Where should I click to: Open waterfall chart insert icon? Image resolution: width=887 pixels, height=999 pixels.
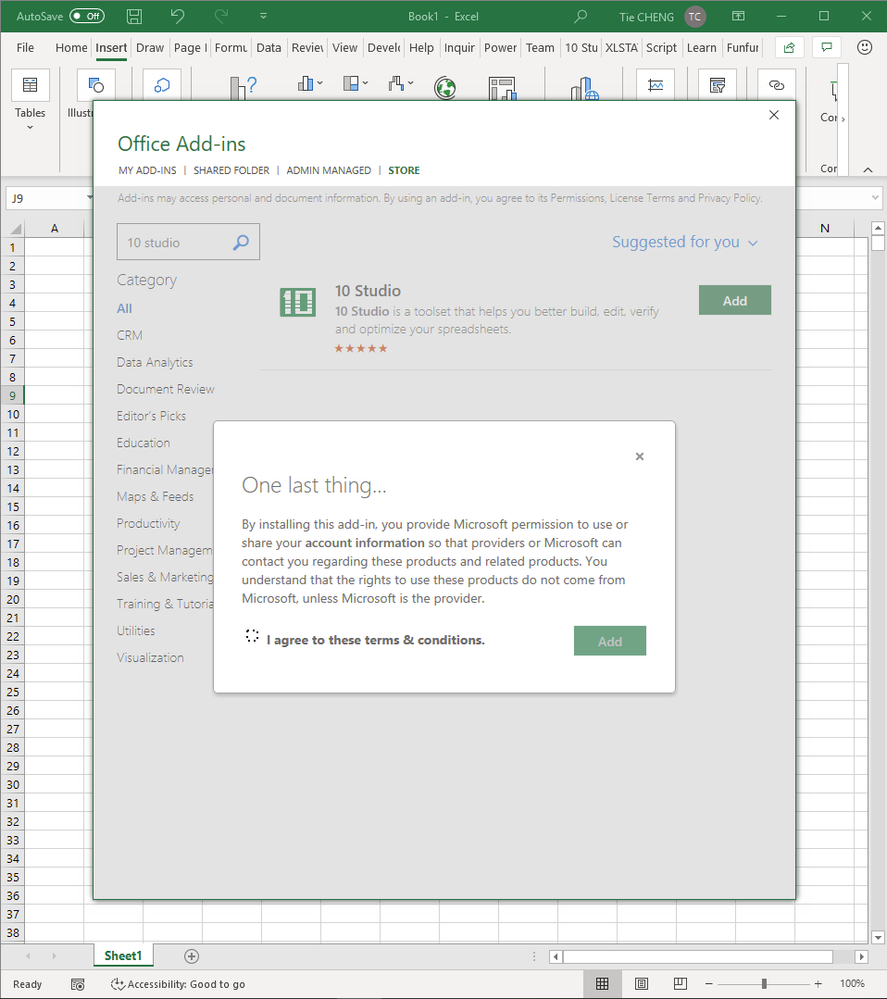[x=401, y=83]
